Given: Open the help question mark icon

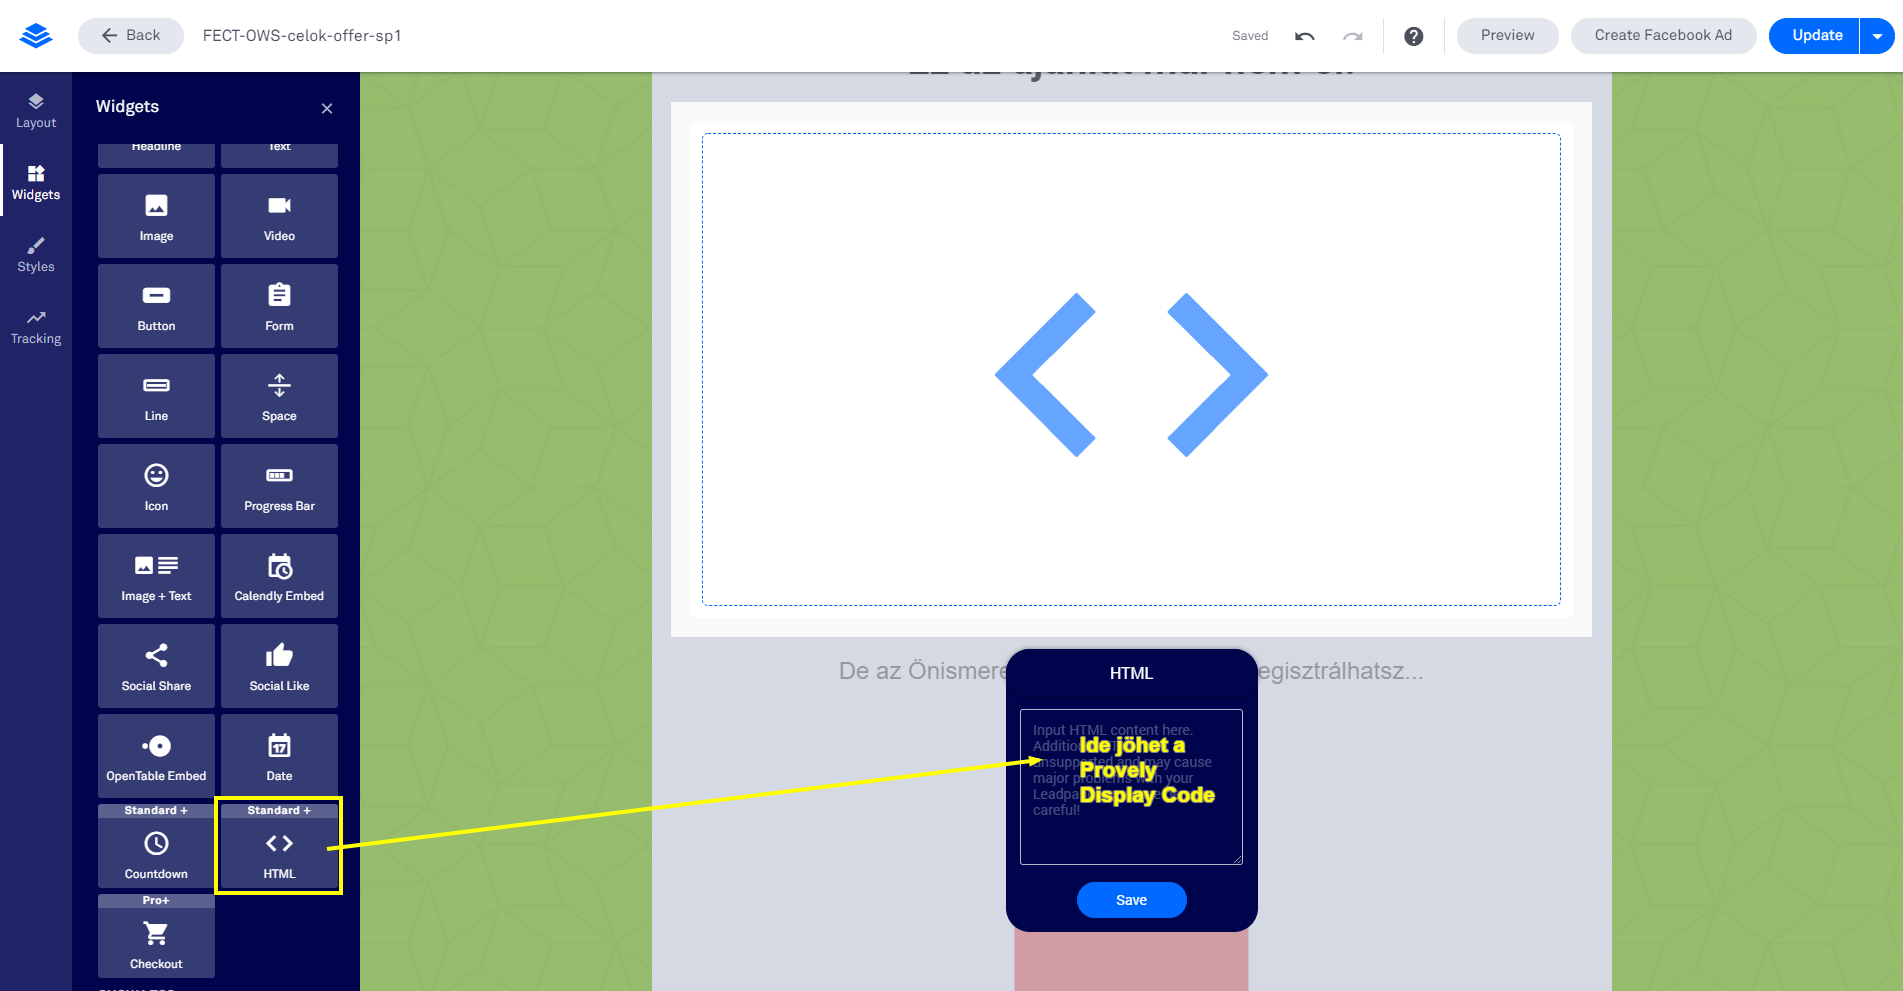Looking at the screenshot, I should click(x=1413, y=36).
